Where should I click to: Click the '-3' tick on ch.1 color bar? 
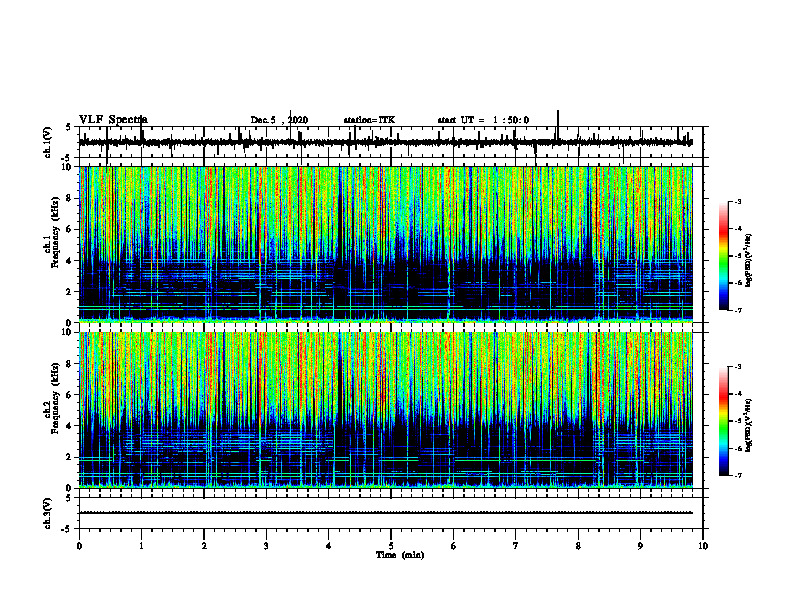pyautogui.click(x=738, y=201)
